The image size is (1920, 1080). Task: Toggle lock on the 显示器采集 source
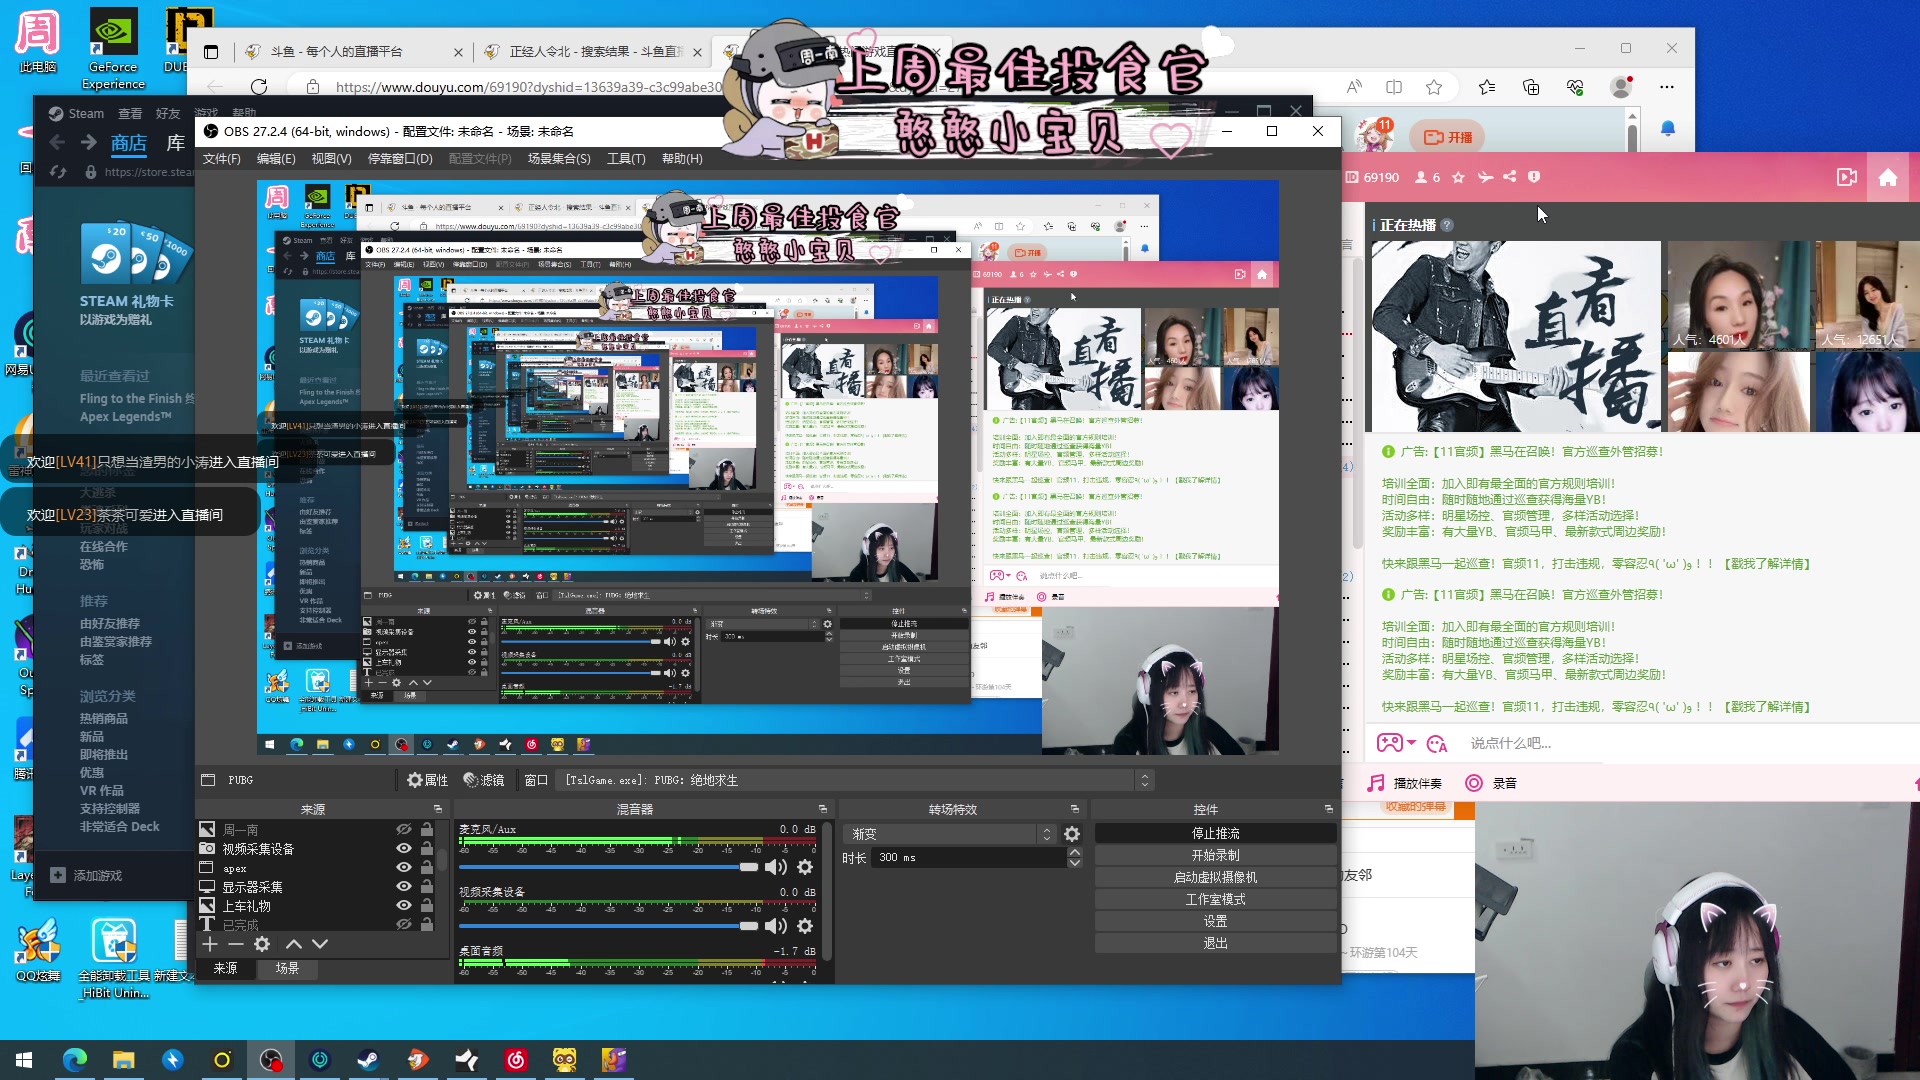(x=427, y=887)
